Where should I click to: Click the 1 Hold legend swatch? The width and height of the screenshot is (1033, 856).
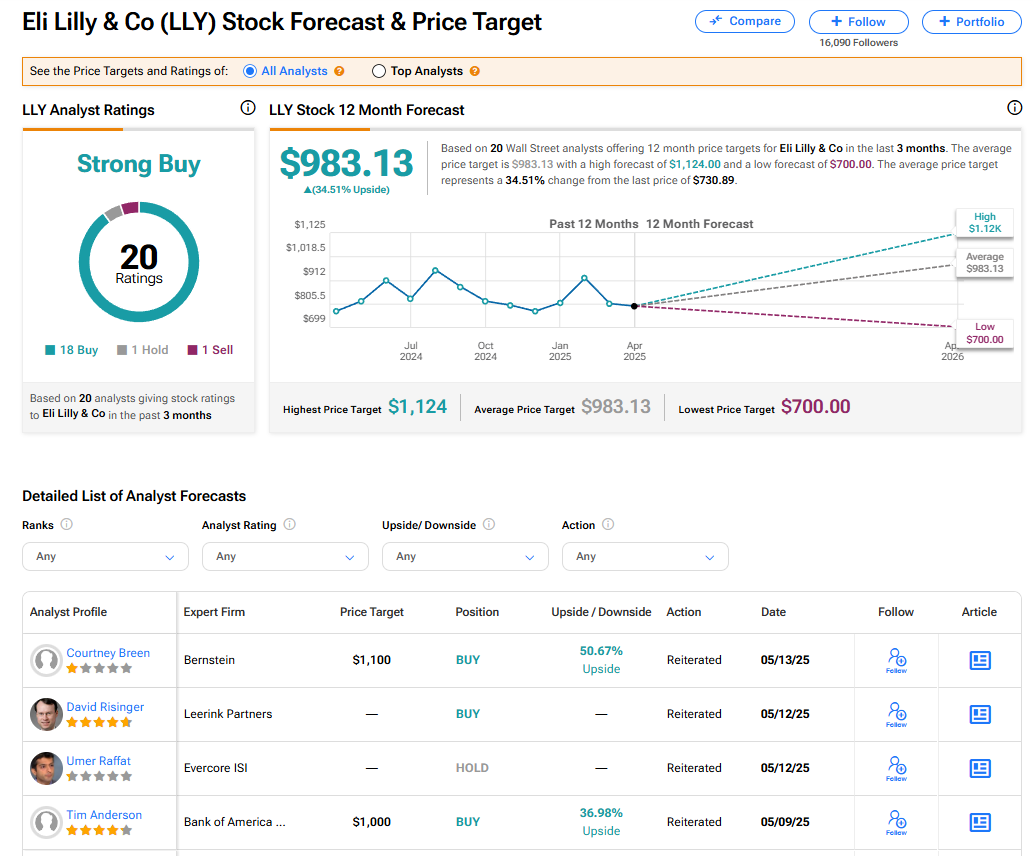(122, 350)
